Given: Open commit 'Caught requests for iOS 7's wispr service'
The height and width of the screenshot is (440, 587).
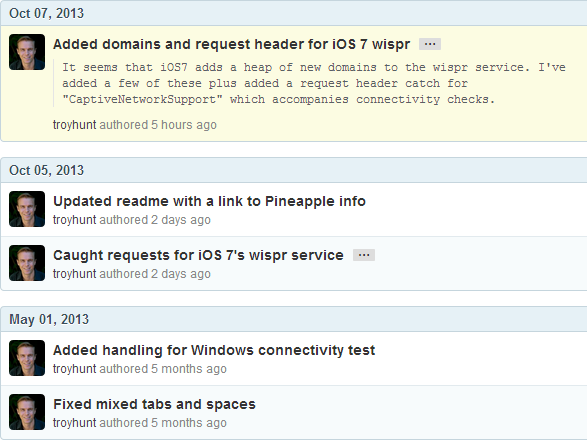Looking at the screenshot, I should (x=198, y=255).
